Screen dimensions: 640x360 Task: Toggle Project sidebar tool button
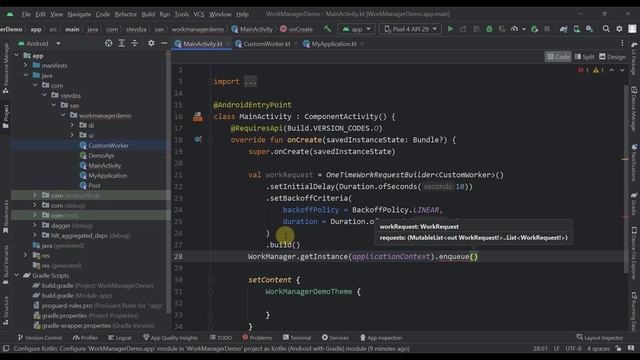coord(6,116)
